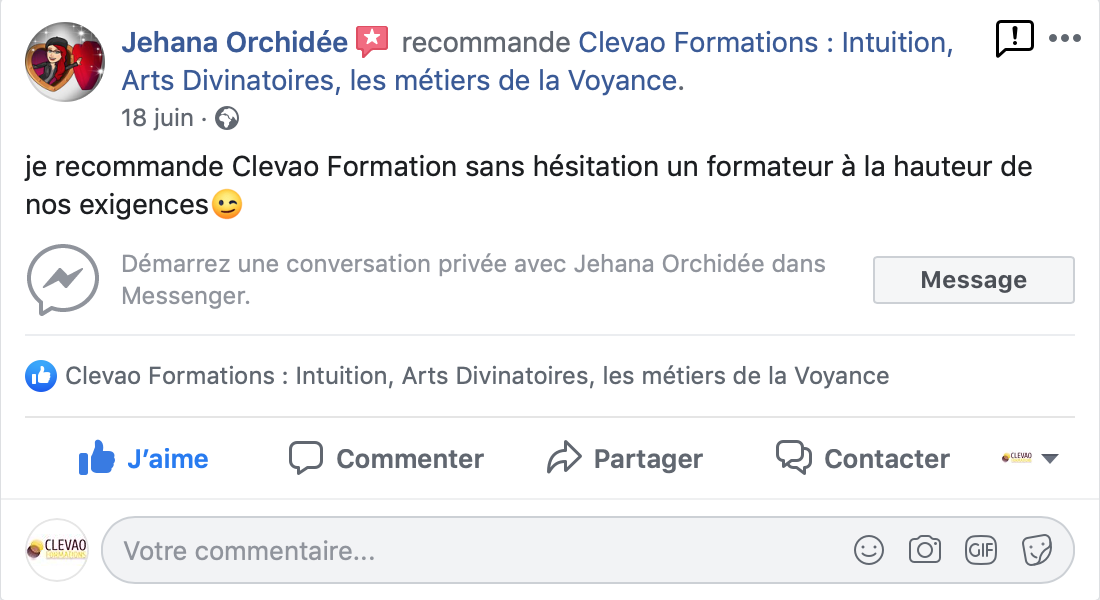The height and width of the screenshot is (600, 1100).
Task: Click the public globe privacy icon
Action: click(227, 118)
